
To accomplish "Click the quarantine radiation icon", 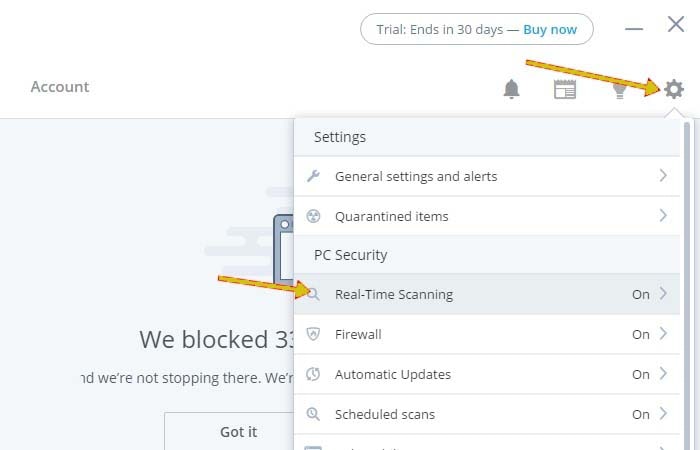I will tap(313, 216).
